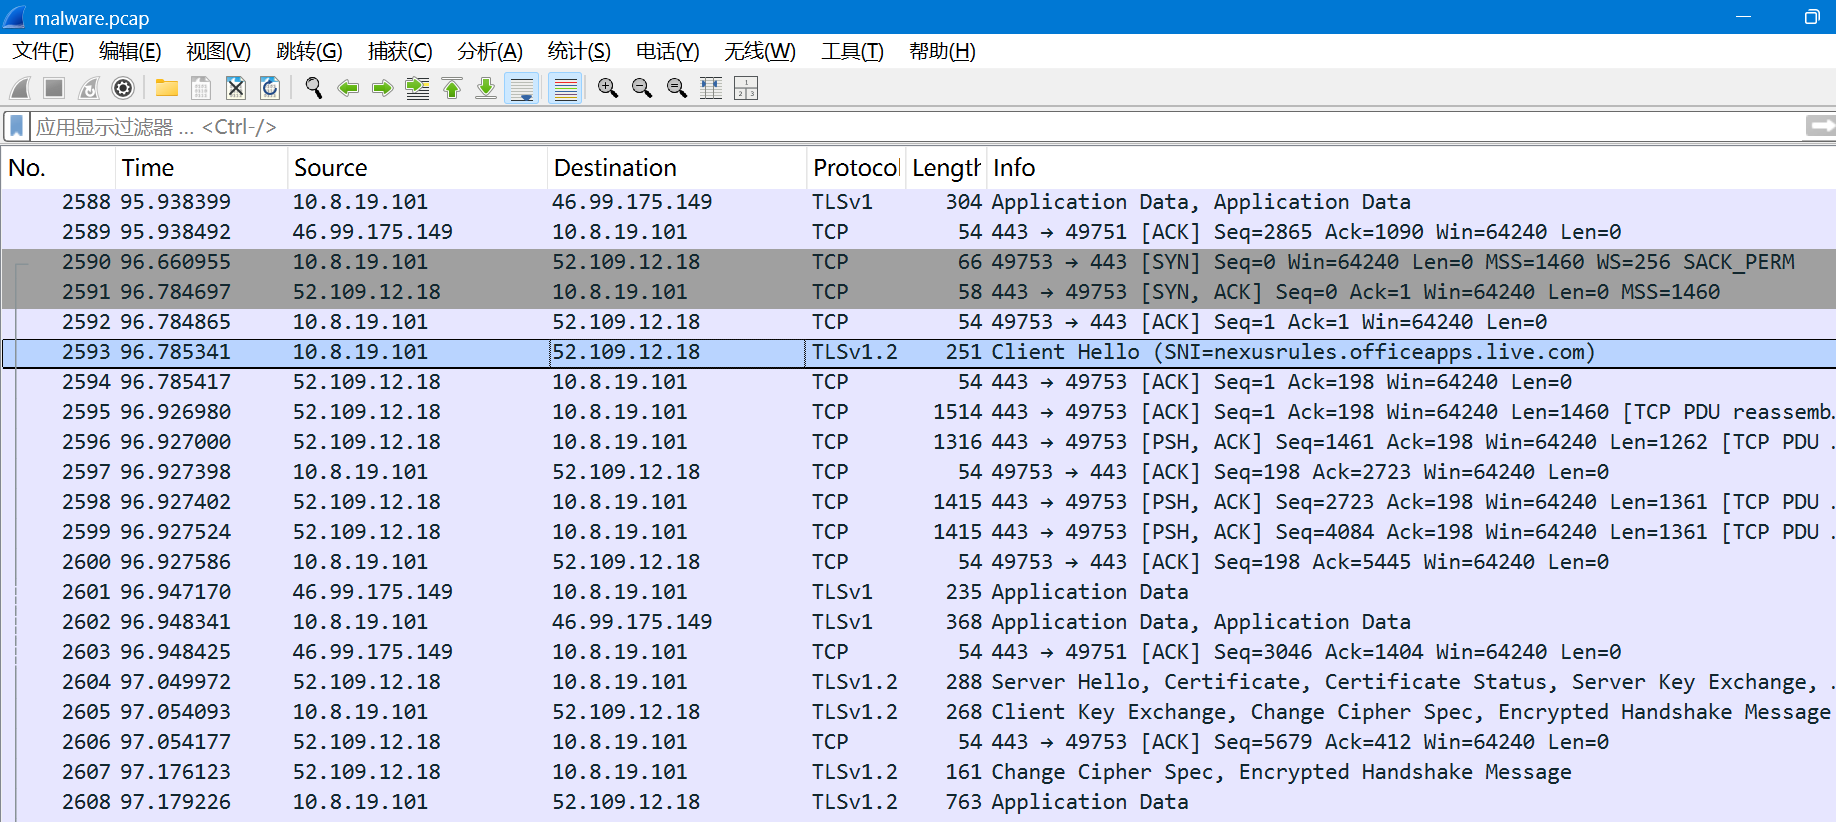
Task: Open the 文件(F) menu
Action: [43, 51]
